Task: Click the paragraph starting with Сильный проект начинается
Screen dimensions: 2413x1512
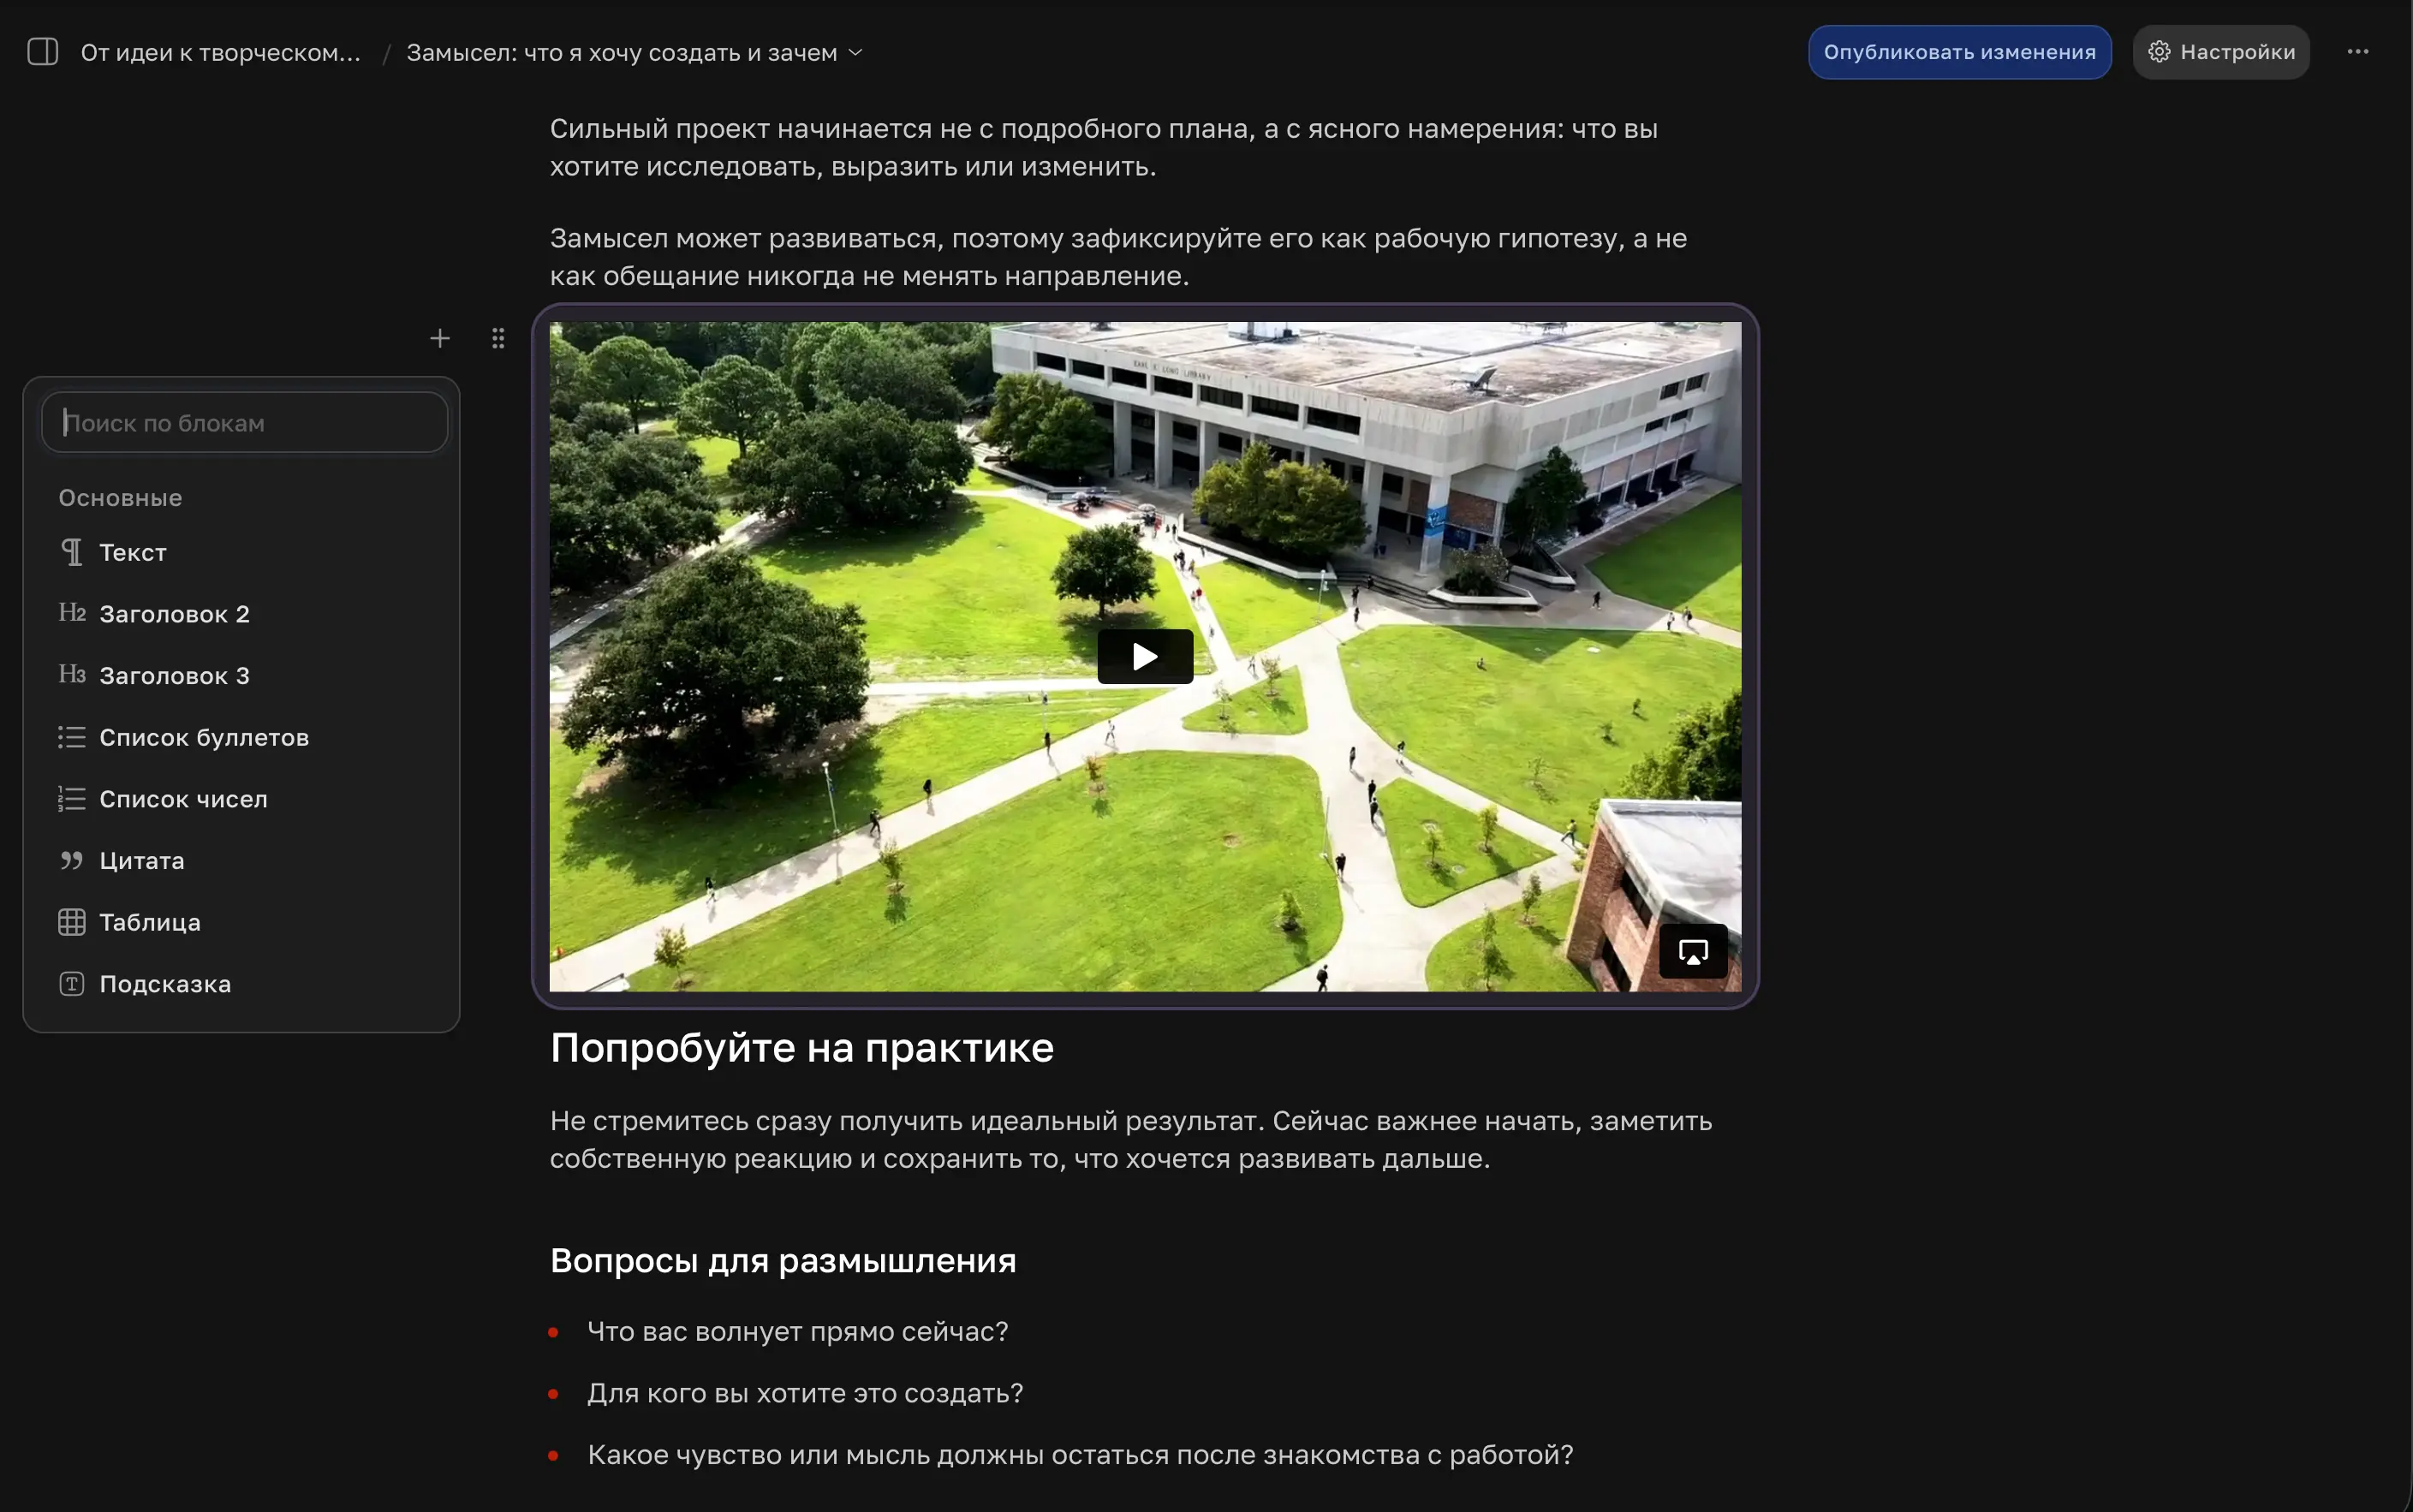Action: (1104, 148)
